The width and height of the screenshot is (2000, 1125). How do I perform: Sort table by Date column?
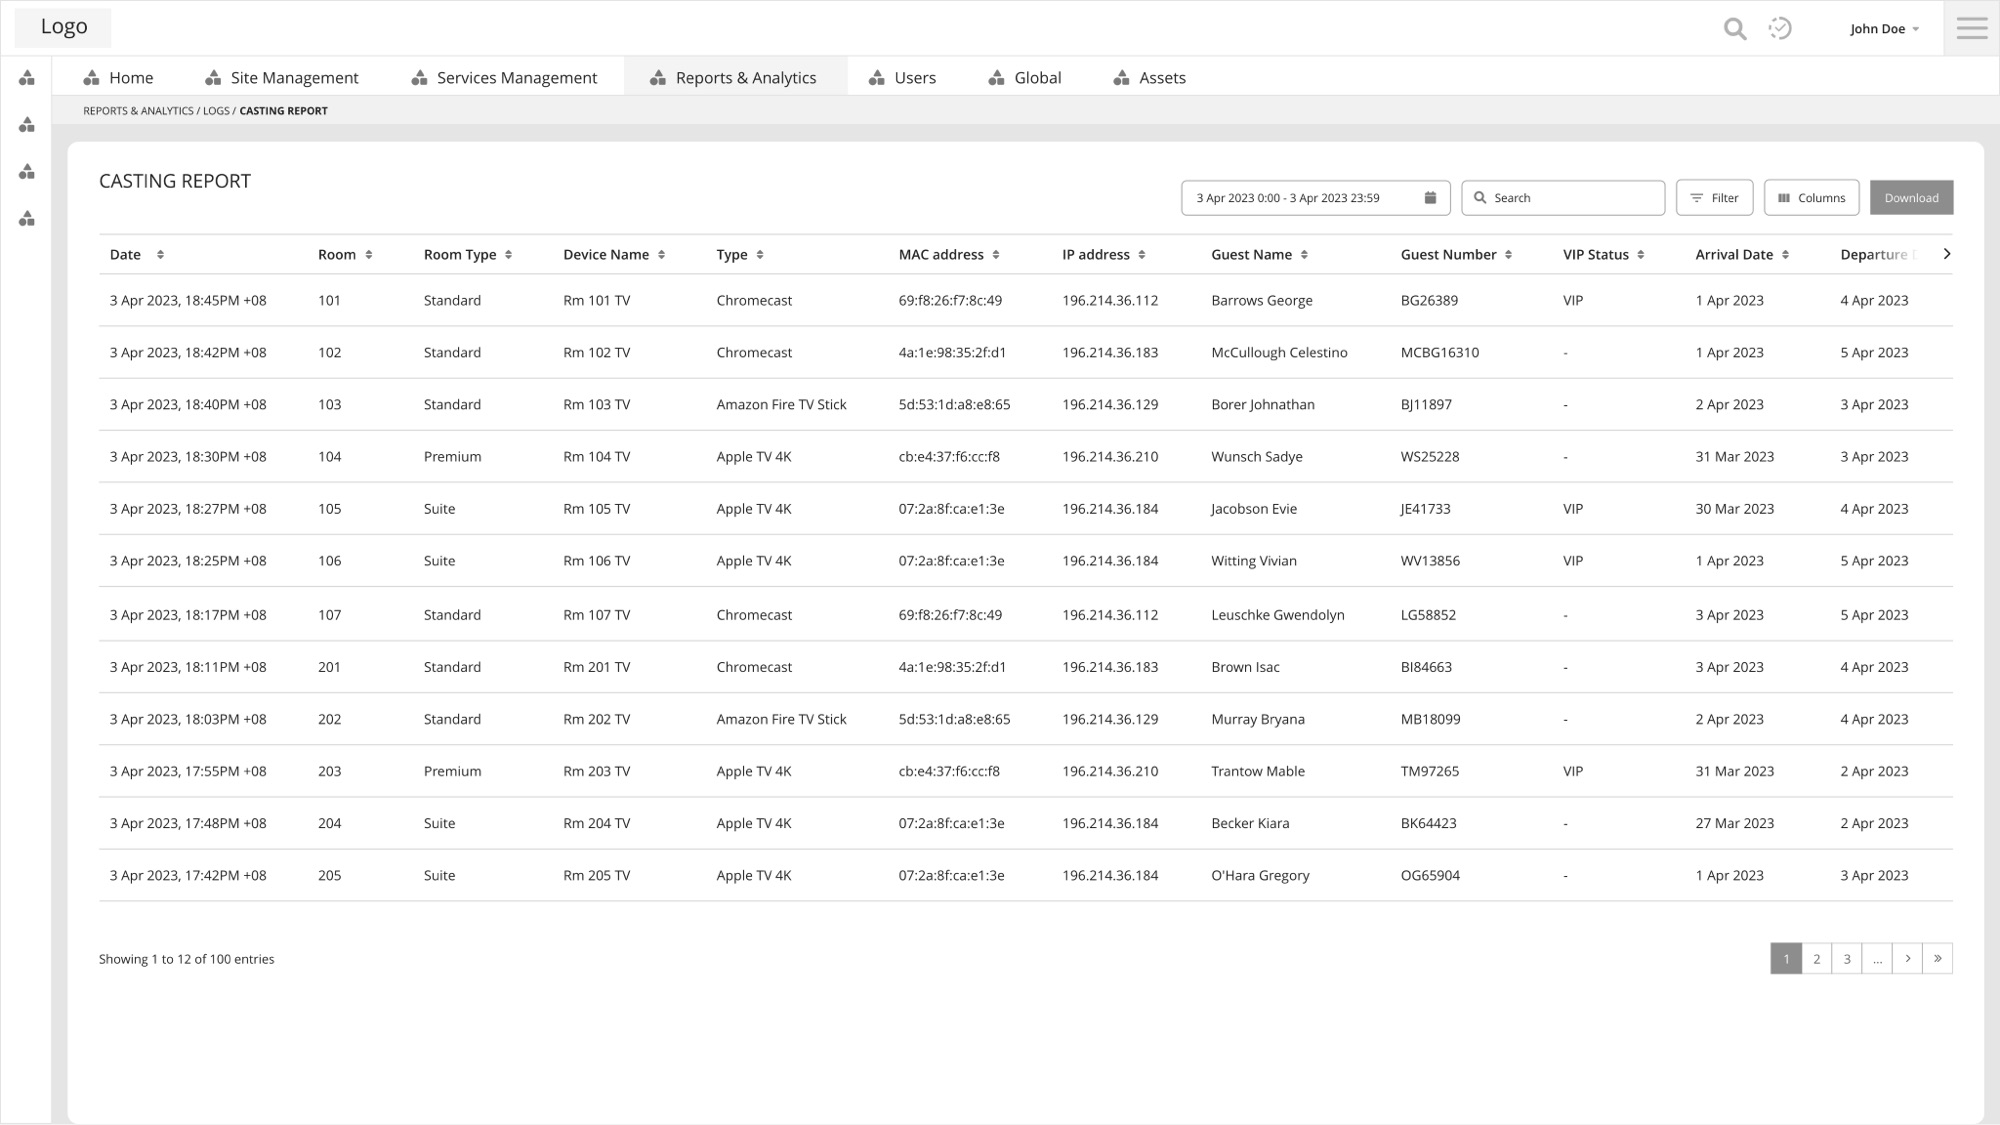pyautogui.click(x=160, y=255)
